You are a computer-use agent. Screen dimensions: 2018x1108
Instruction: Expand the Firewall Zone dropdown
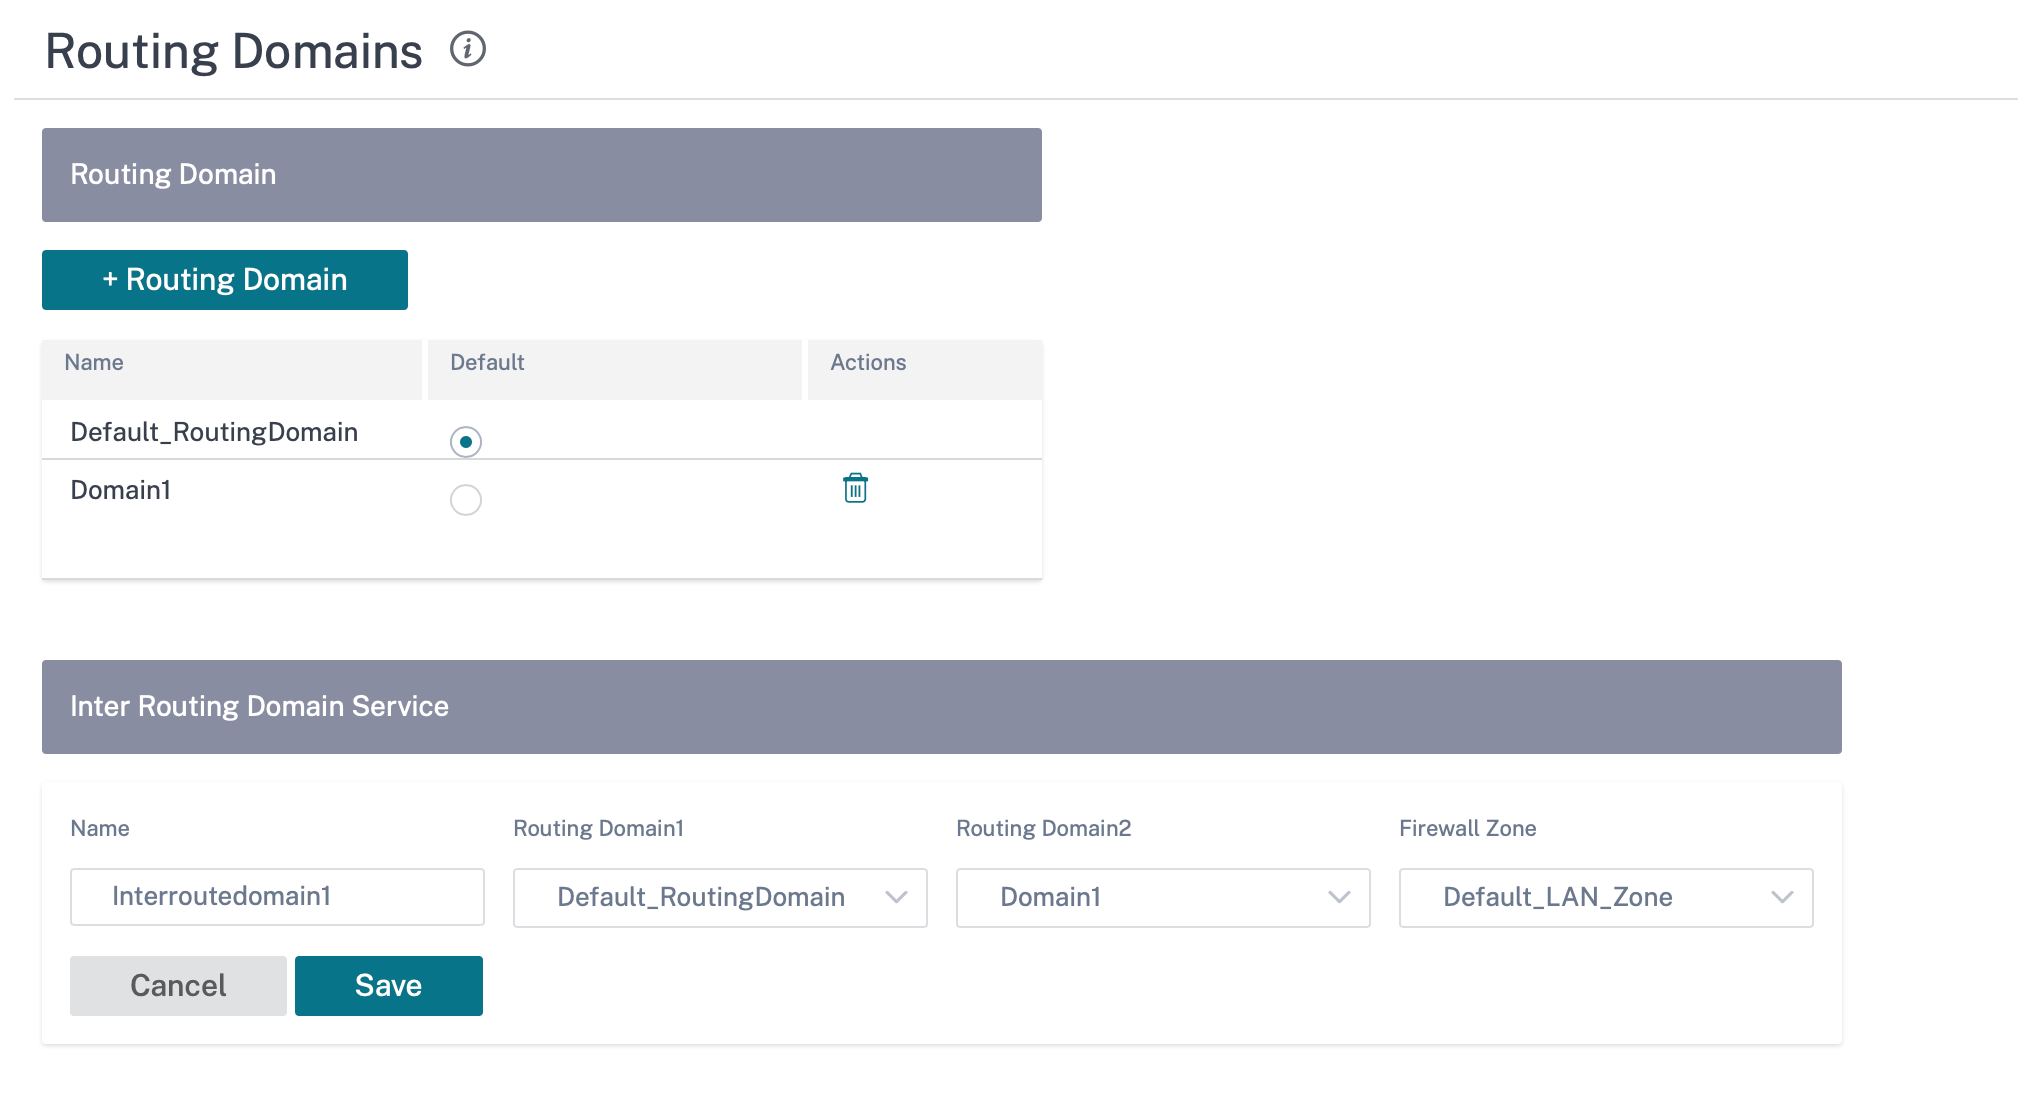tap(1606, 897)
